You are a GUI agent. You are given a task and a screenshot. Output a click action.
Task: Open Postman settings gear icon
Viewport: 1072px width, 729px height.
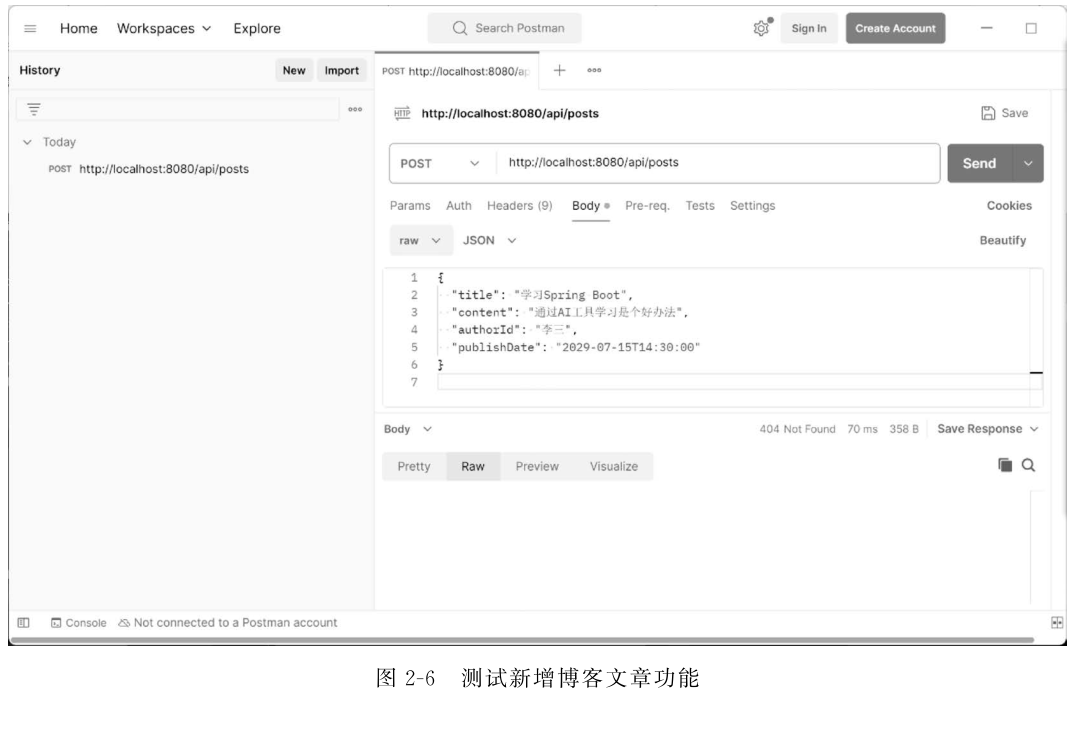tap(761, 28)
